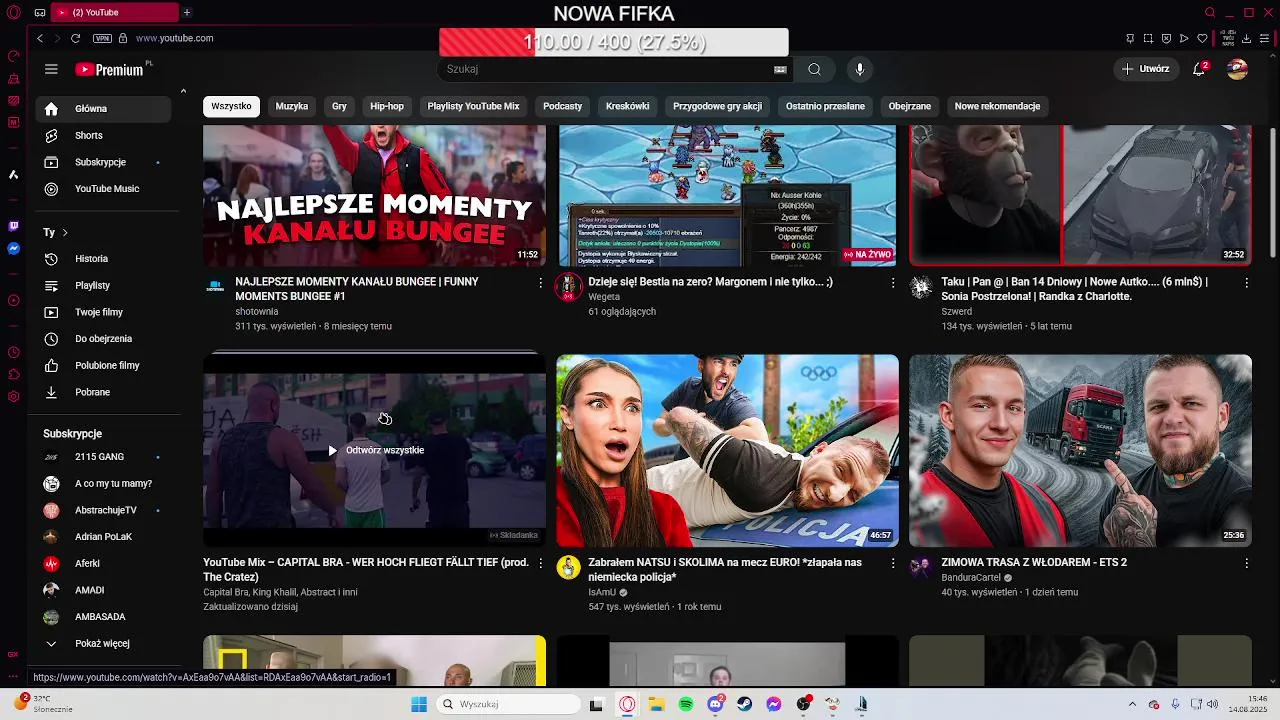Viewport: 1280px width, 720px height.
Task: Click the search magnifier button
Action: click(x=814, y=69)
